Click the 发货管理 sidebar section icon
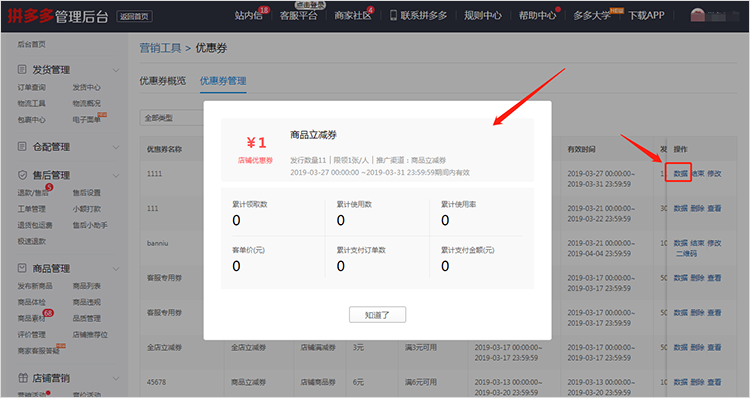Image resolution: width=750 pixels, height=398 pixels. 22,69
